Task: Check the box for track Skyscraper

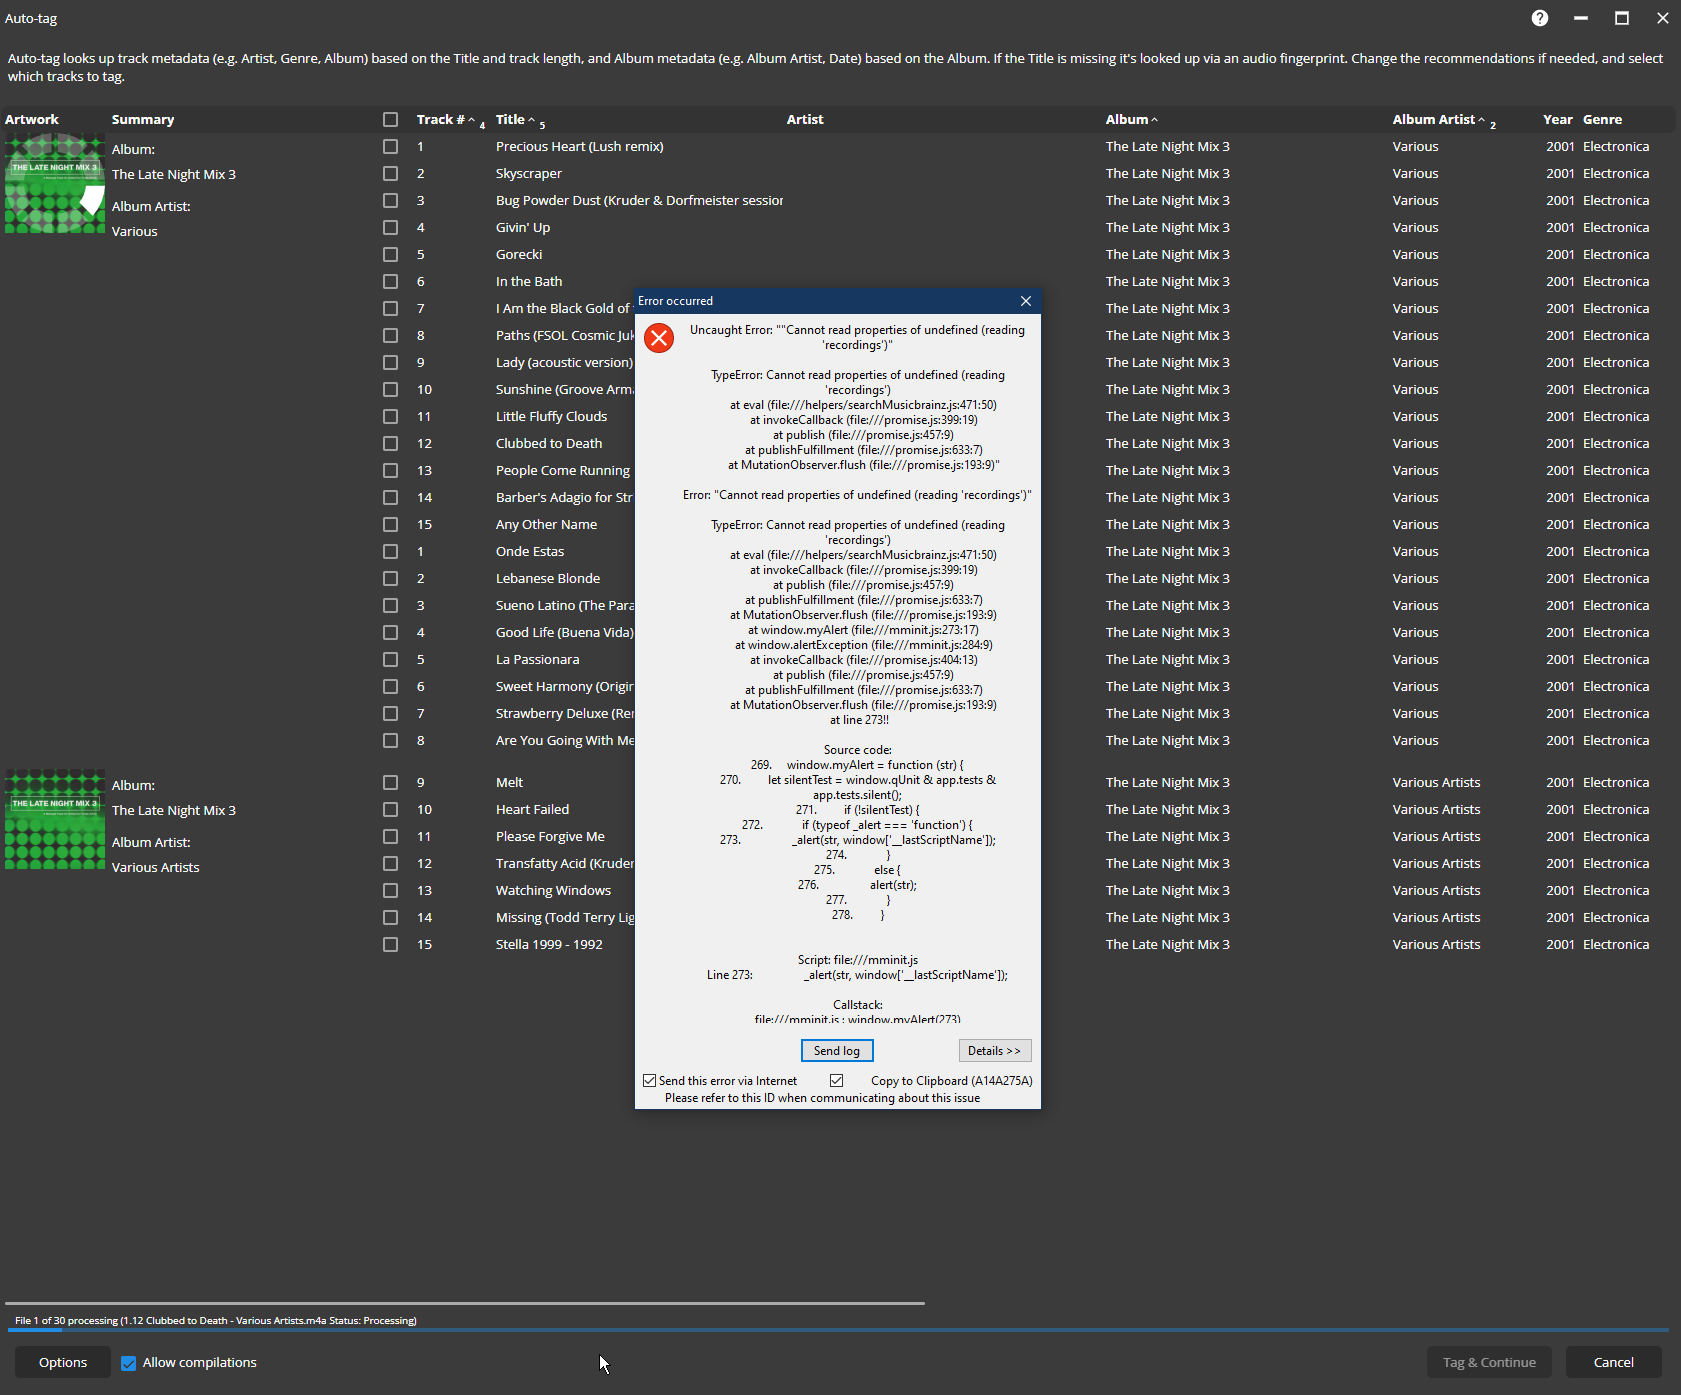Action: 390,174
